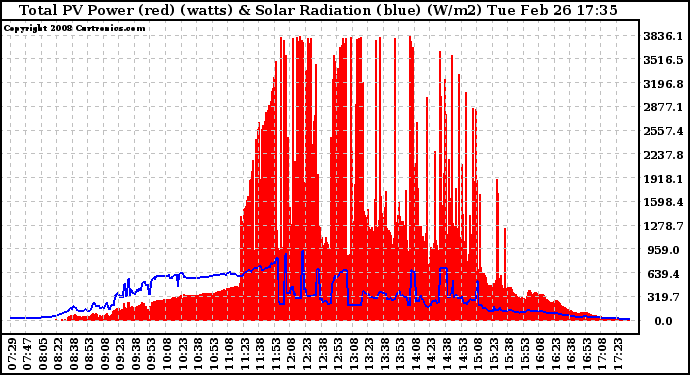Click the chart title text
690x375 pixels.
(x=318, y=10)
